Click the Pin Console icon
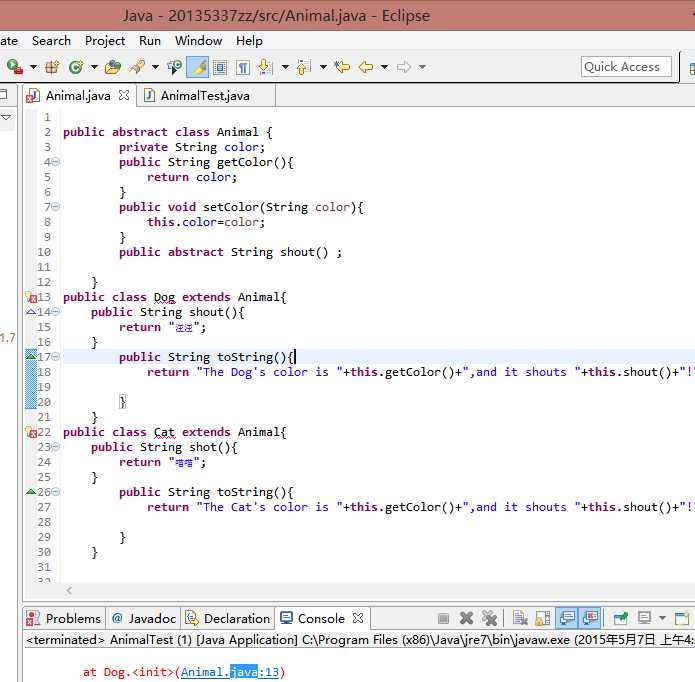Image resolution: width=695 pixels, height=682 pixels. pos(621,618)
